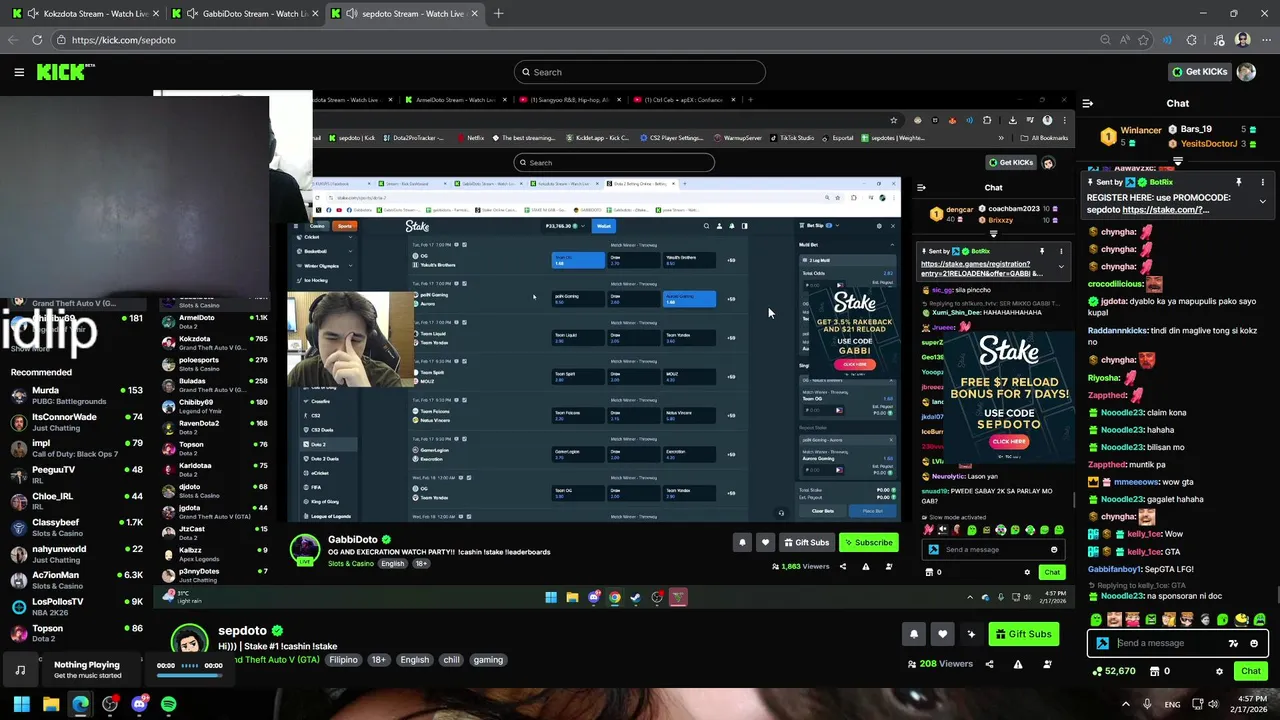Open the chat translate icon
This screenshot has height=720, width=1280.
pyautogui.click(x=1233, y=644)
